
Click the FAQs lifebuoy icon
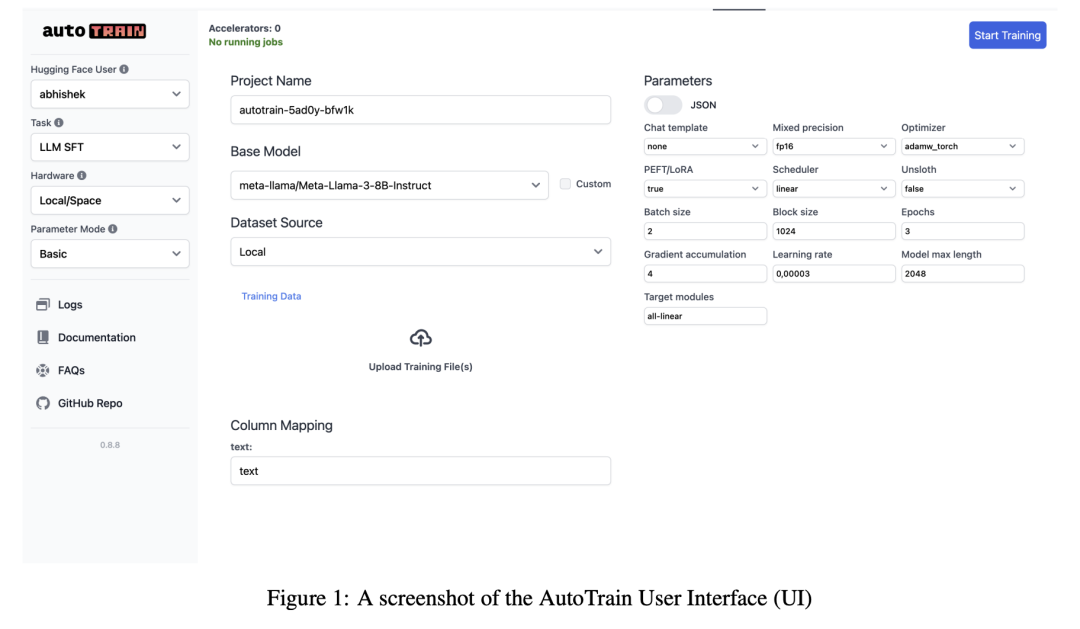tap(42, 371)
